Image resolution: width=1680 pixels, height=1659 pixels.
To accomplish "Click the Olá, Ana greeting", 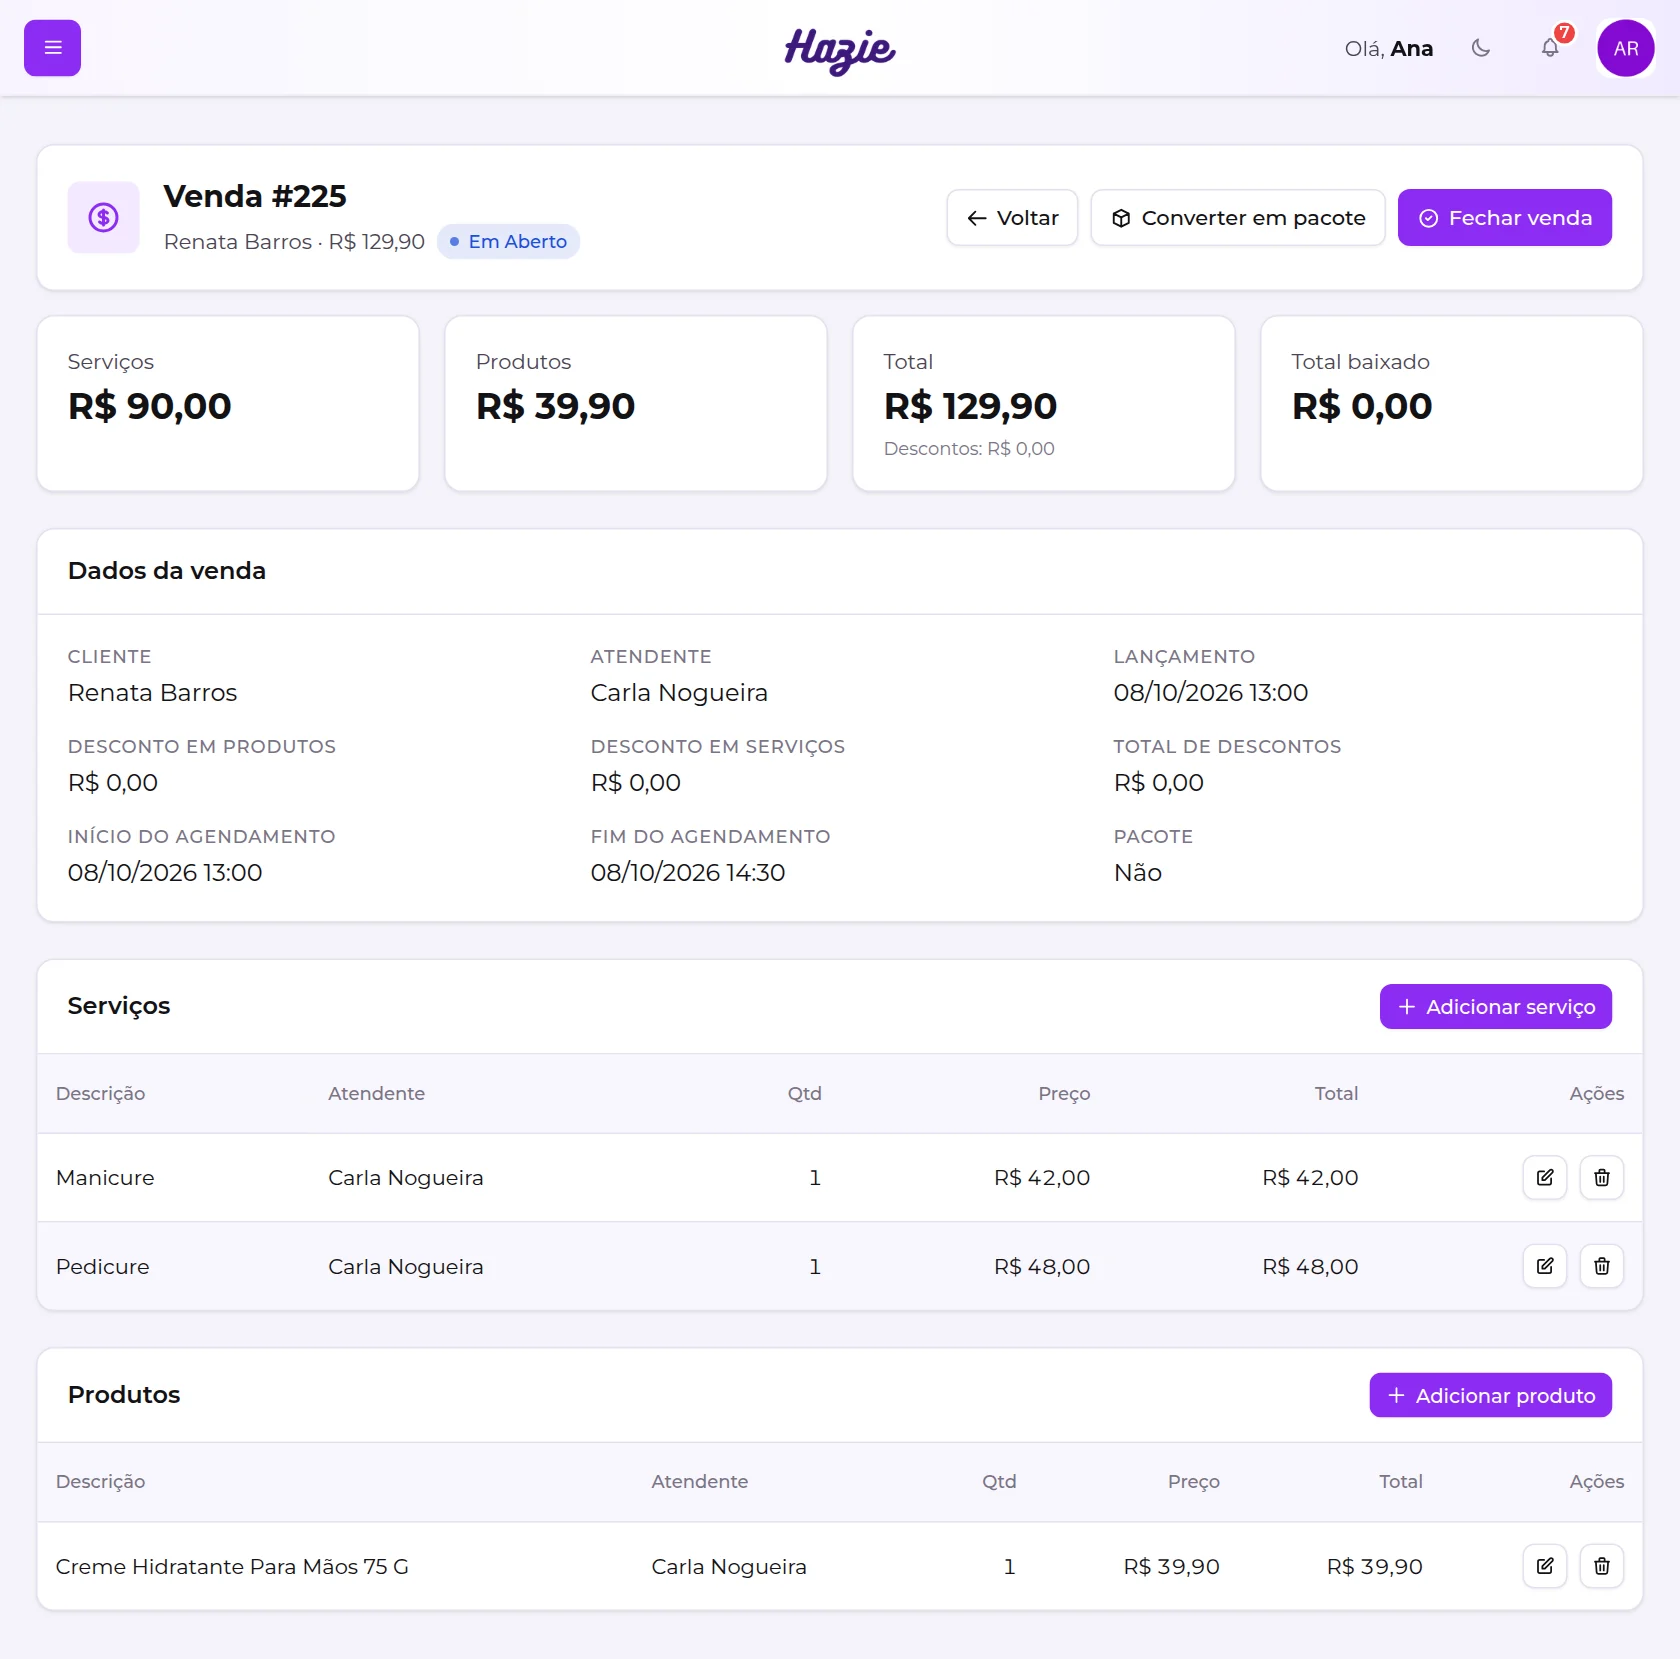I will (x=1389, y=49).
